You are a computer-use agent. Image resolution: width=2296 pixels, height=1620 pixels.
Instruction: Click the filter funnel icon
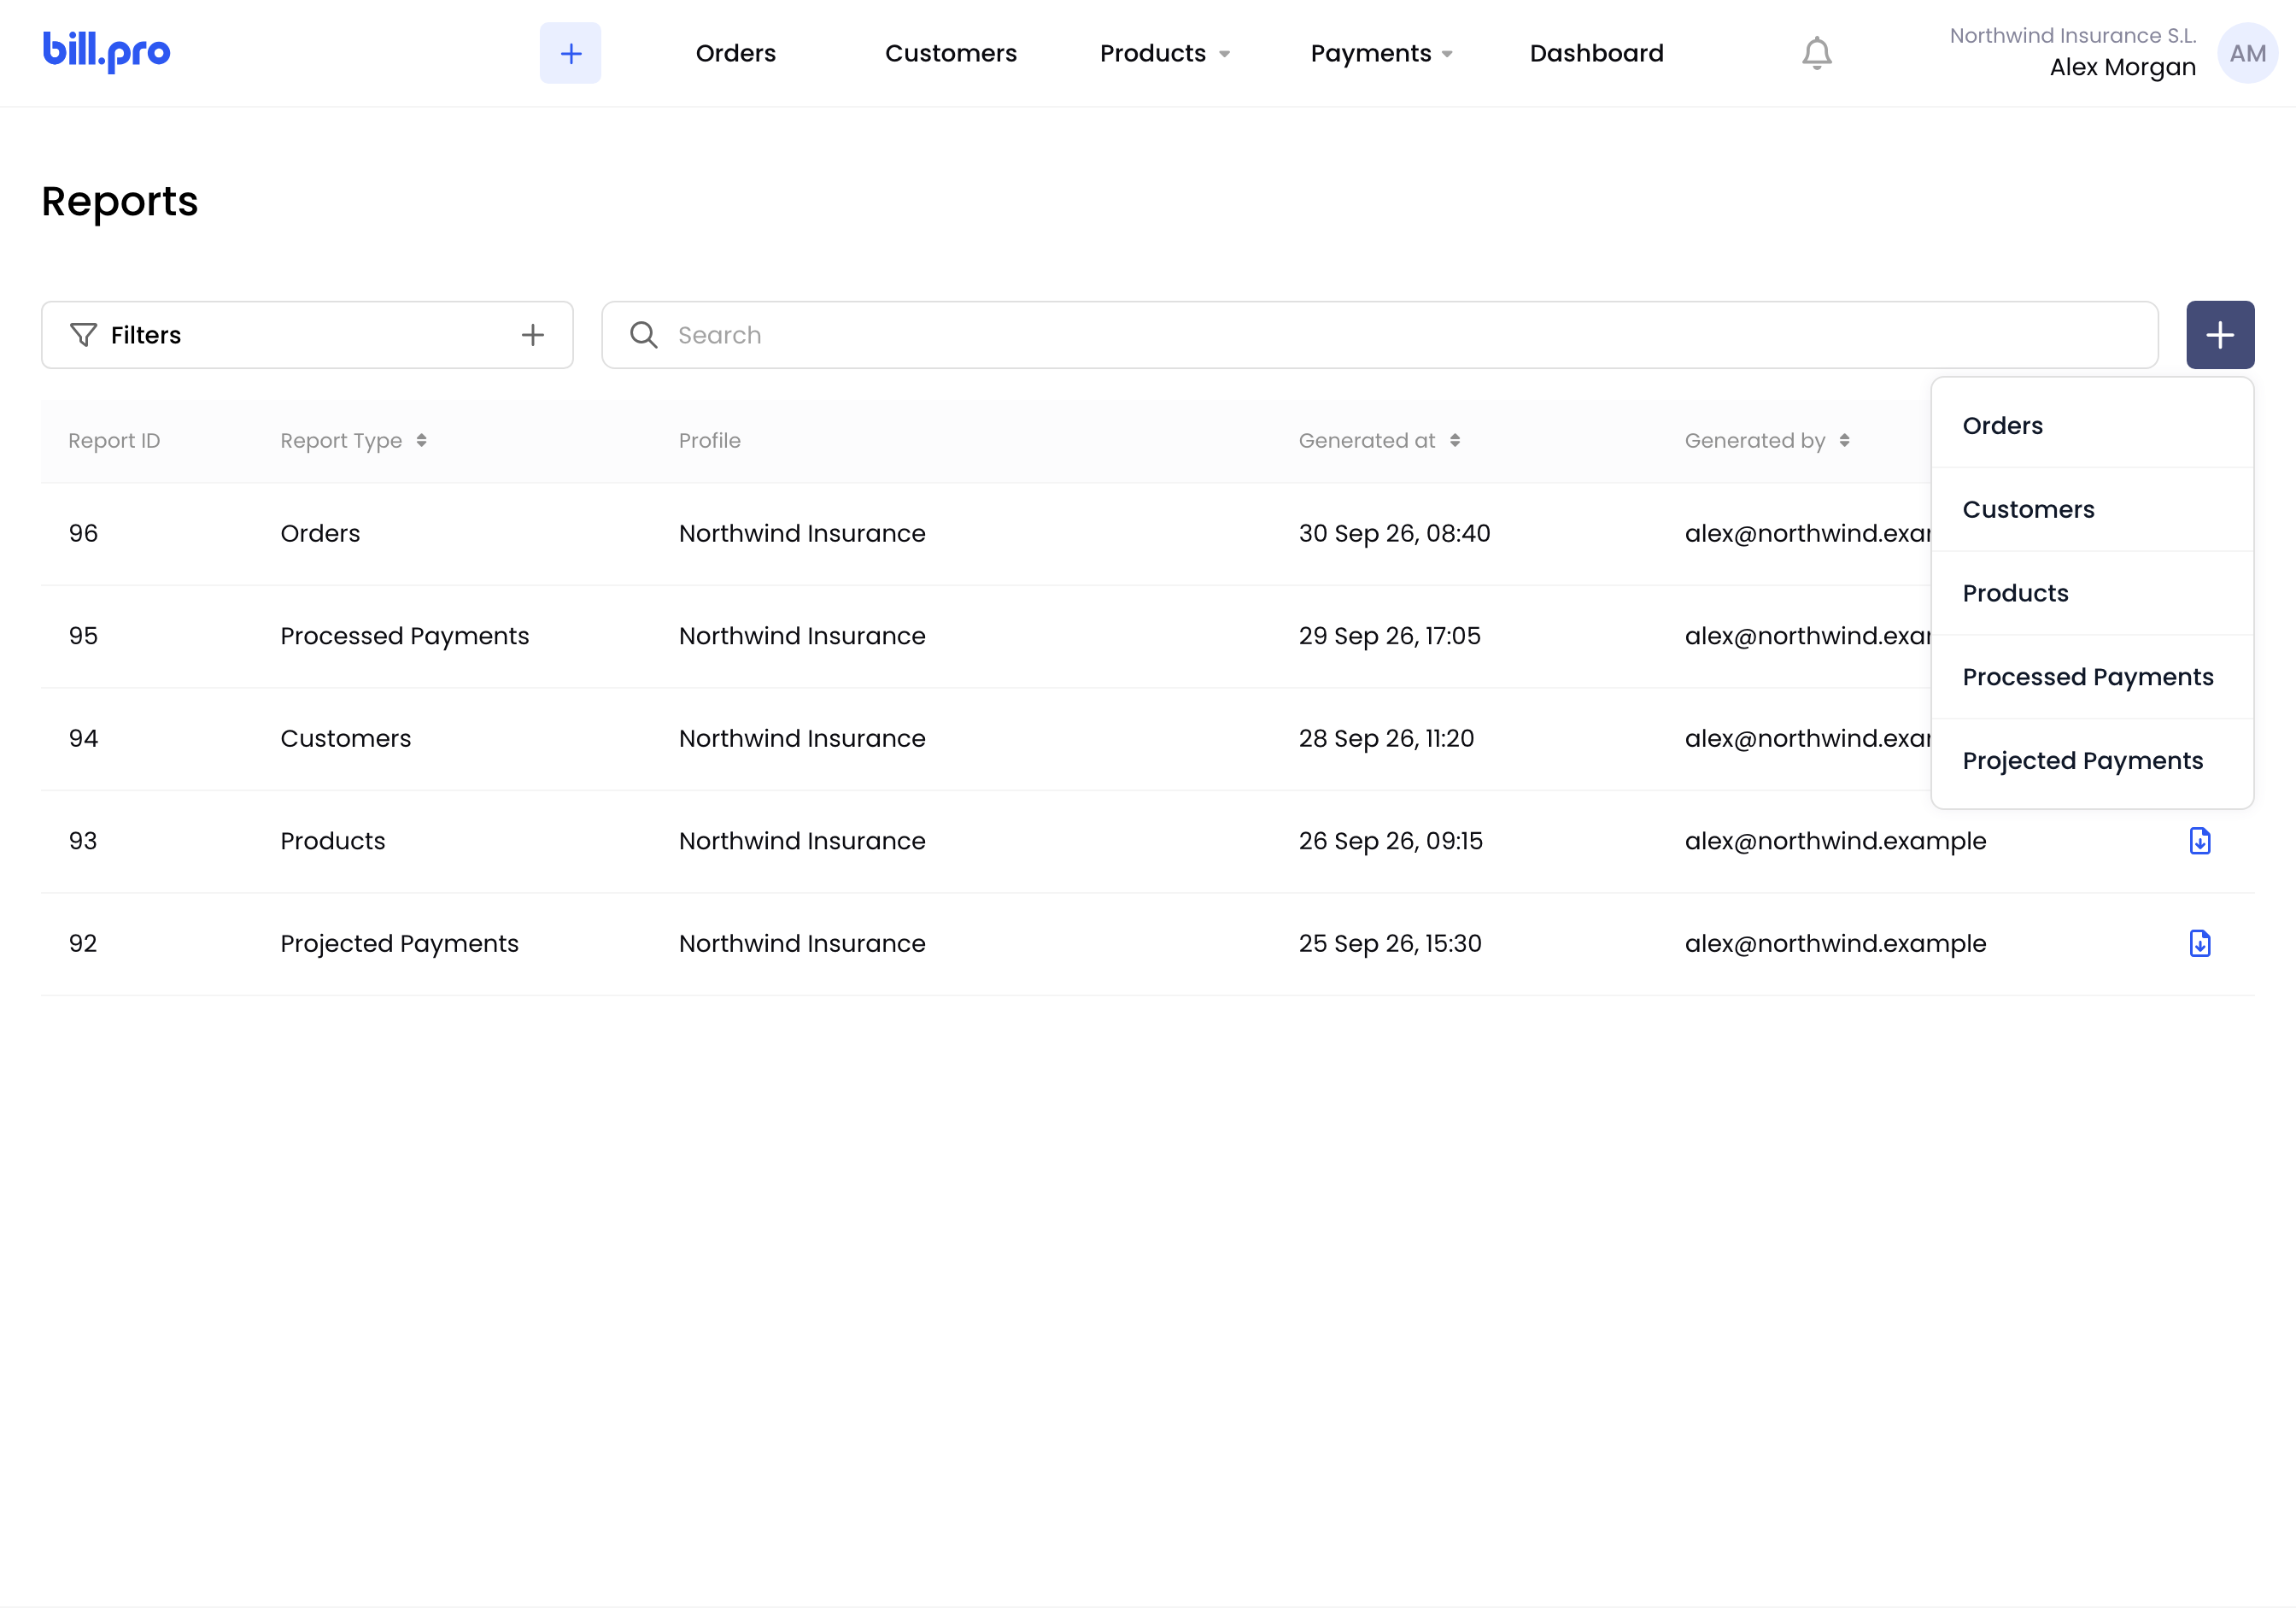tap(84, 335)
